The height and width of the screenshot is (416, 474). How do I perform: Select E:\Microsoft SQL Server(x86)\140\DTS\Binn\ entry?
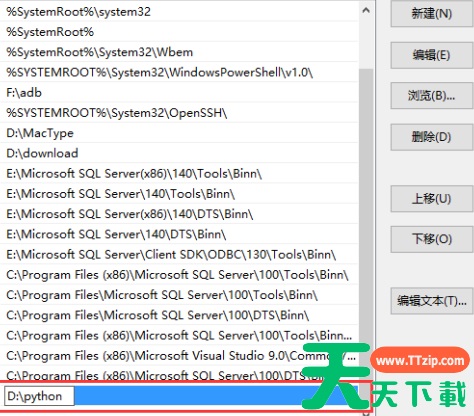[x=179, y=214]
